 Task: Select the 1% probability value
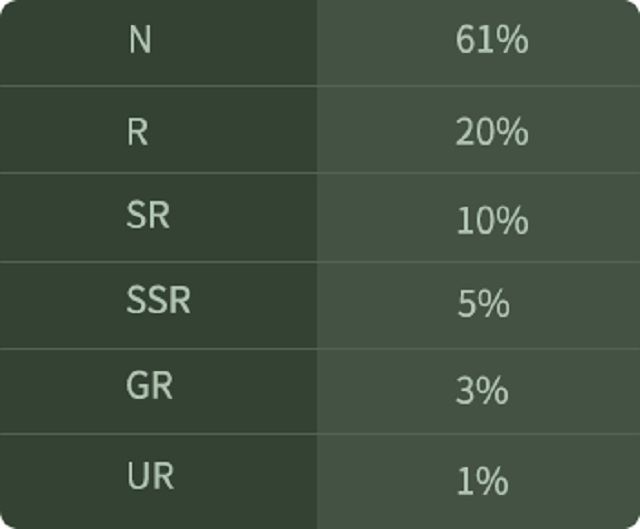[x=482, y=481]
